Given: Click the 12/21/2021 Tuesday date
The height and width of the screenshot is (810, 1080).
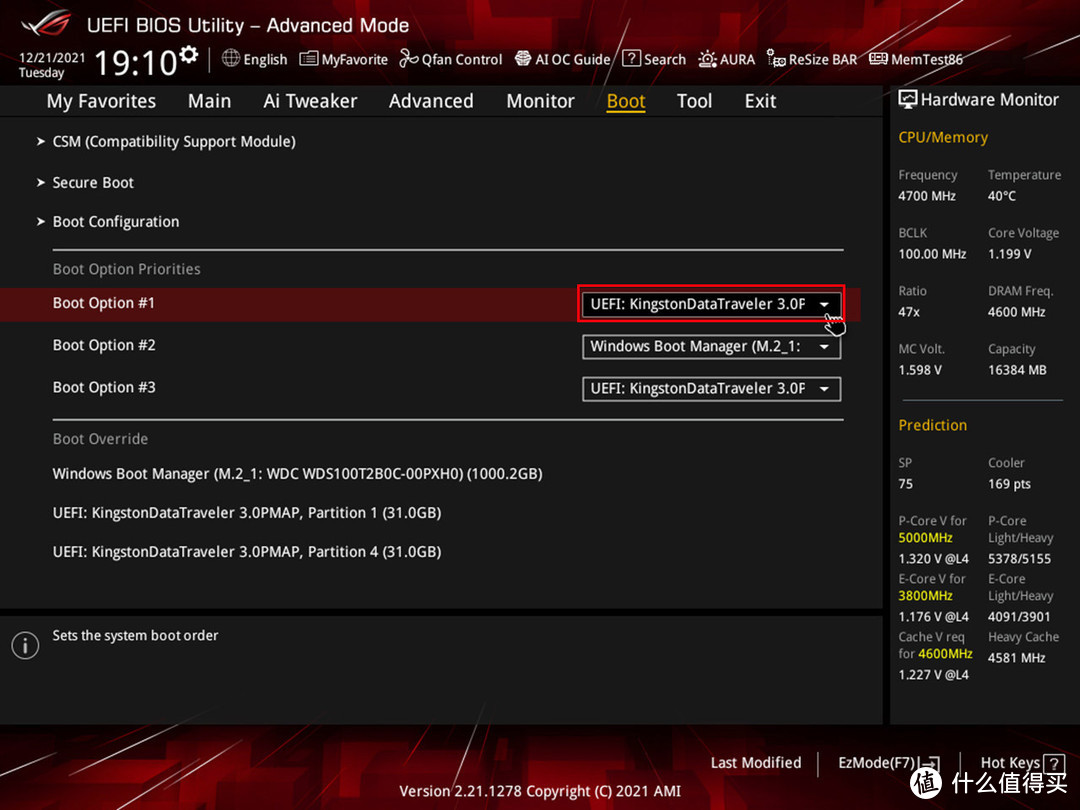Looking at the screenshot, I should click(x=52, y=65).
